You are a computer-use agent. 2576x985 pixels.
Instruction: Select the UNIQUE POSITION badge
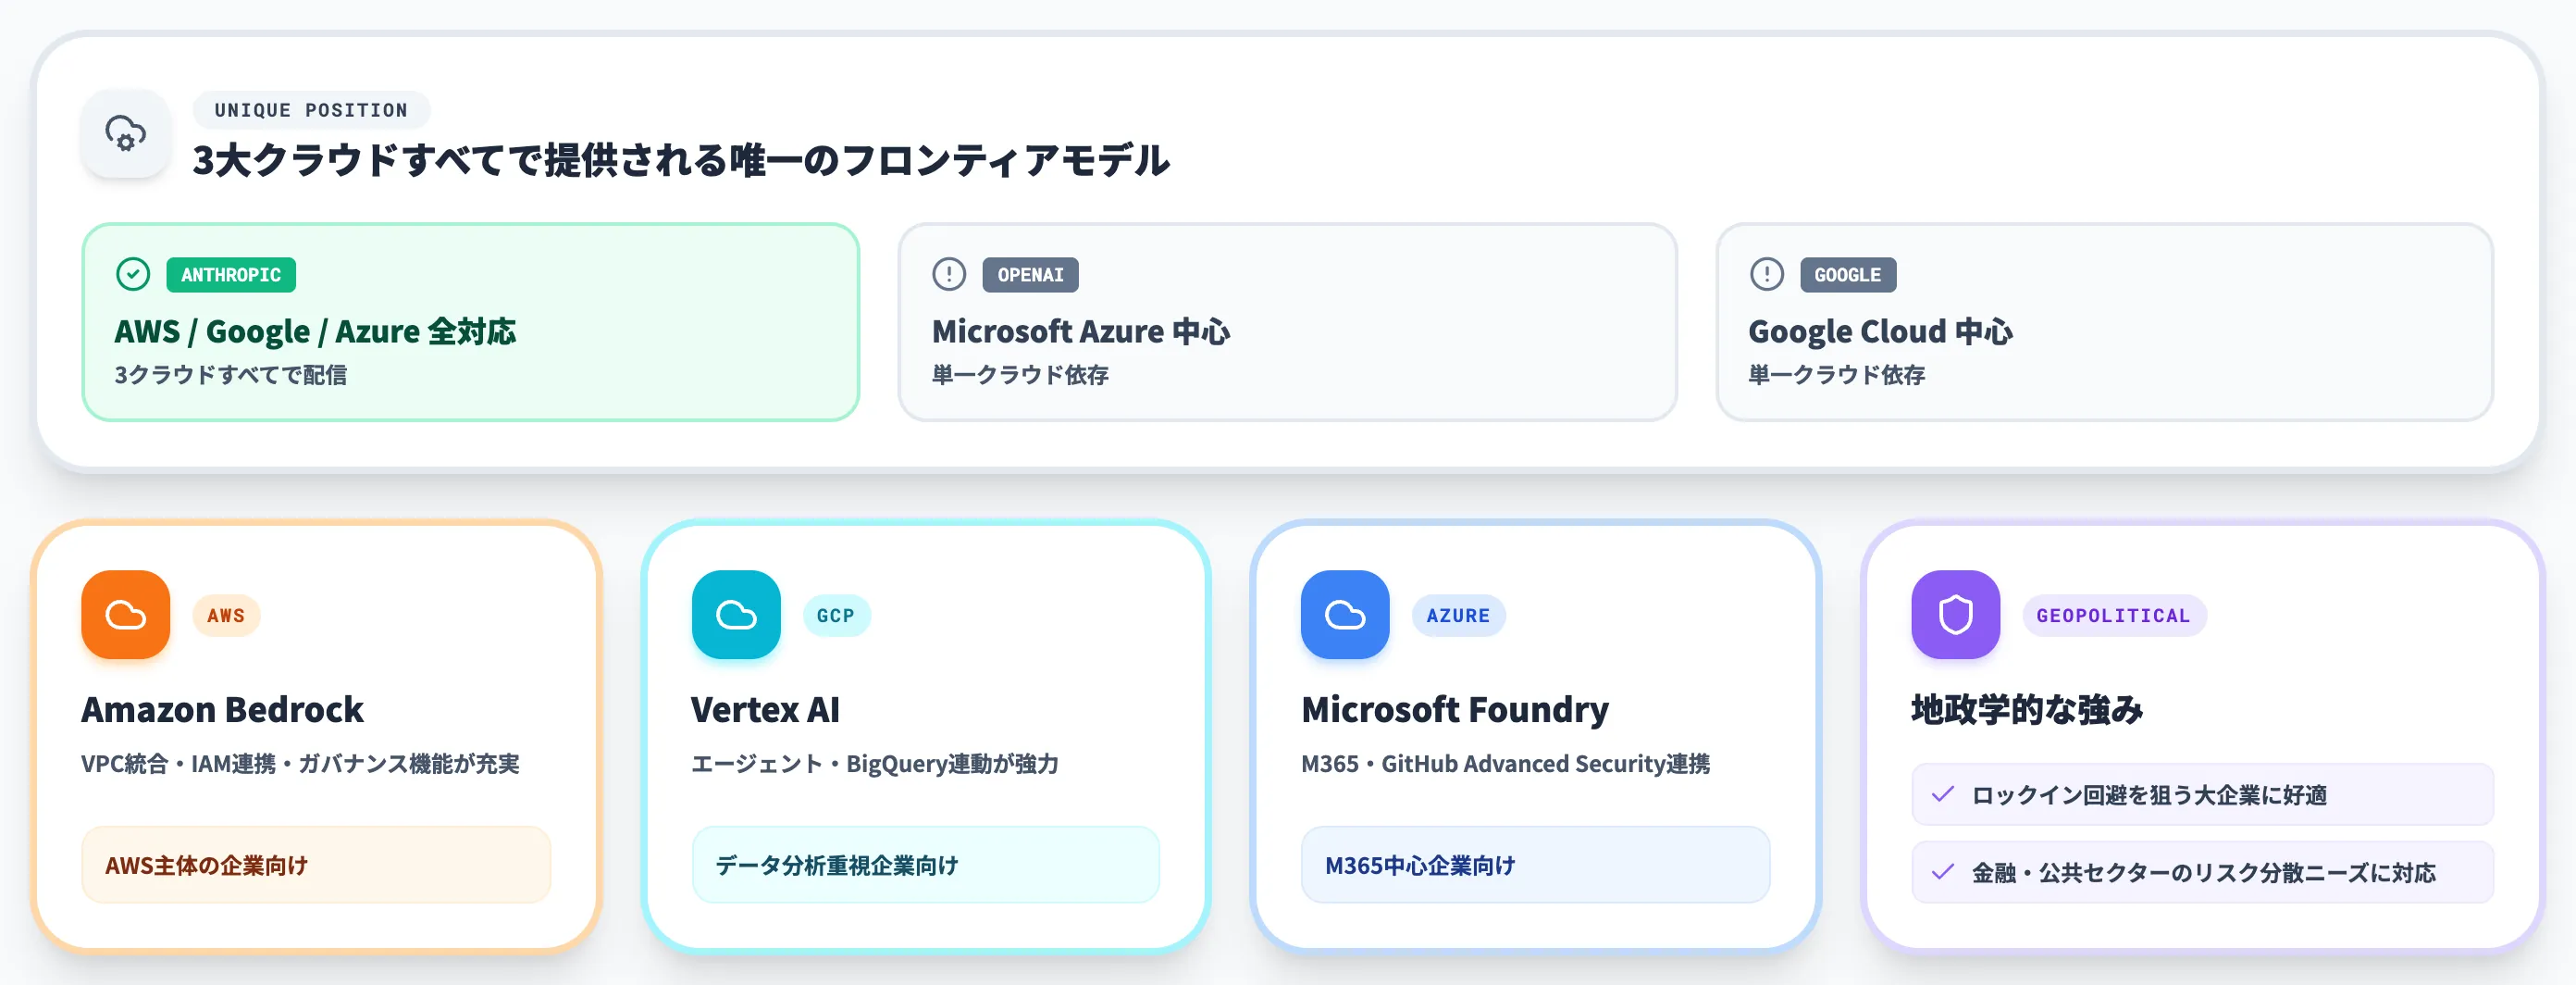pyautogui.click(x=311, y=110)
